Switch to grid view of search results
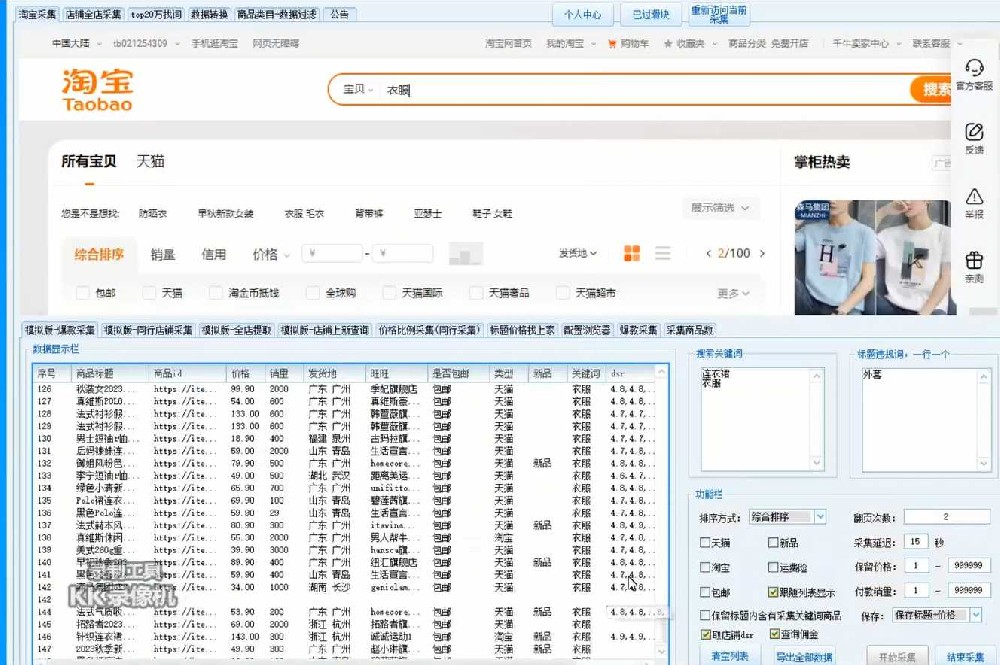 [x=632, y=253]
